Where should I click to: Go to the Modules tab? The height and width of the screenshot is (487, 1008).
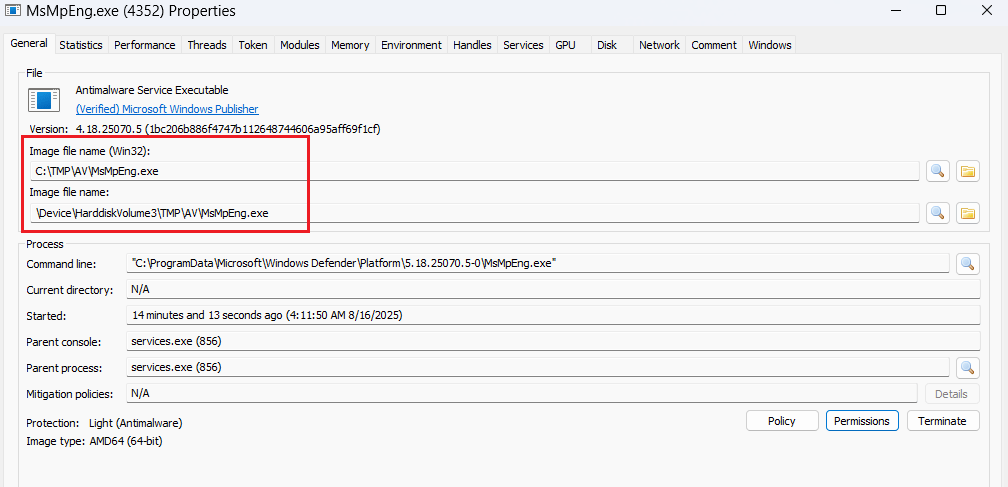pos(299,45)
